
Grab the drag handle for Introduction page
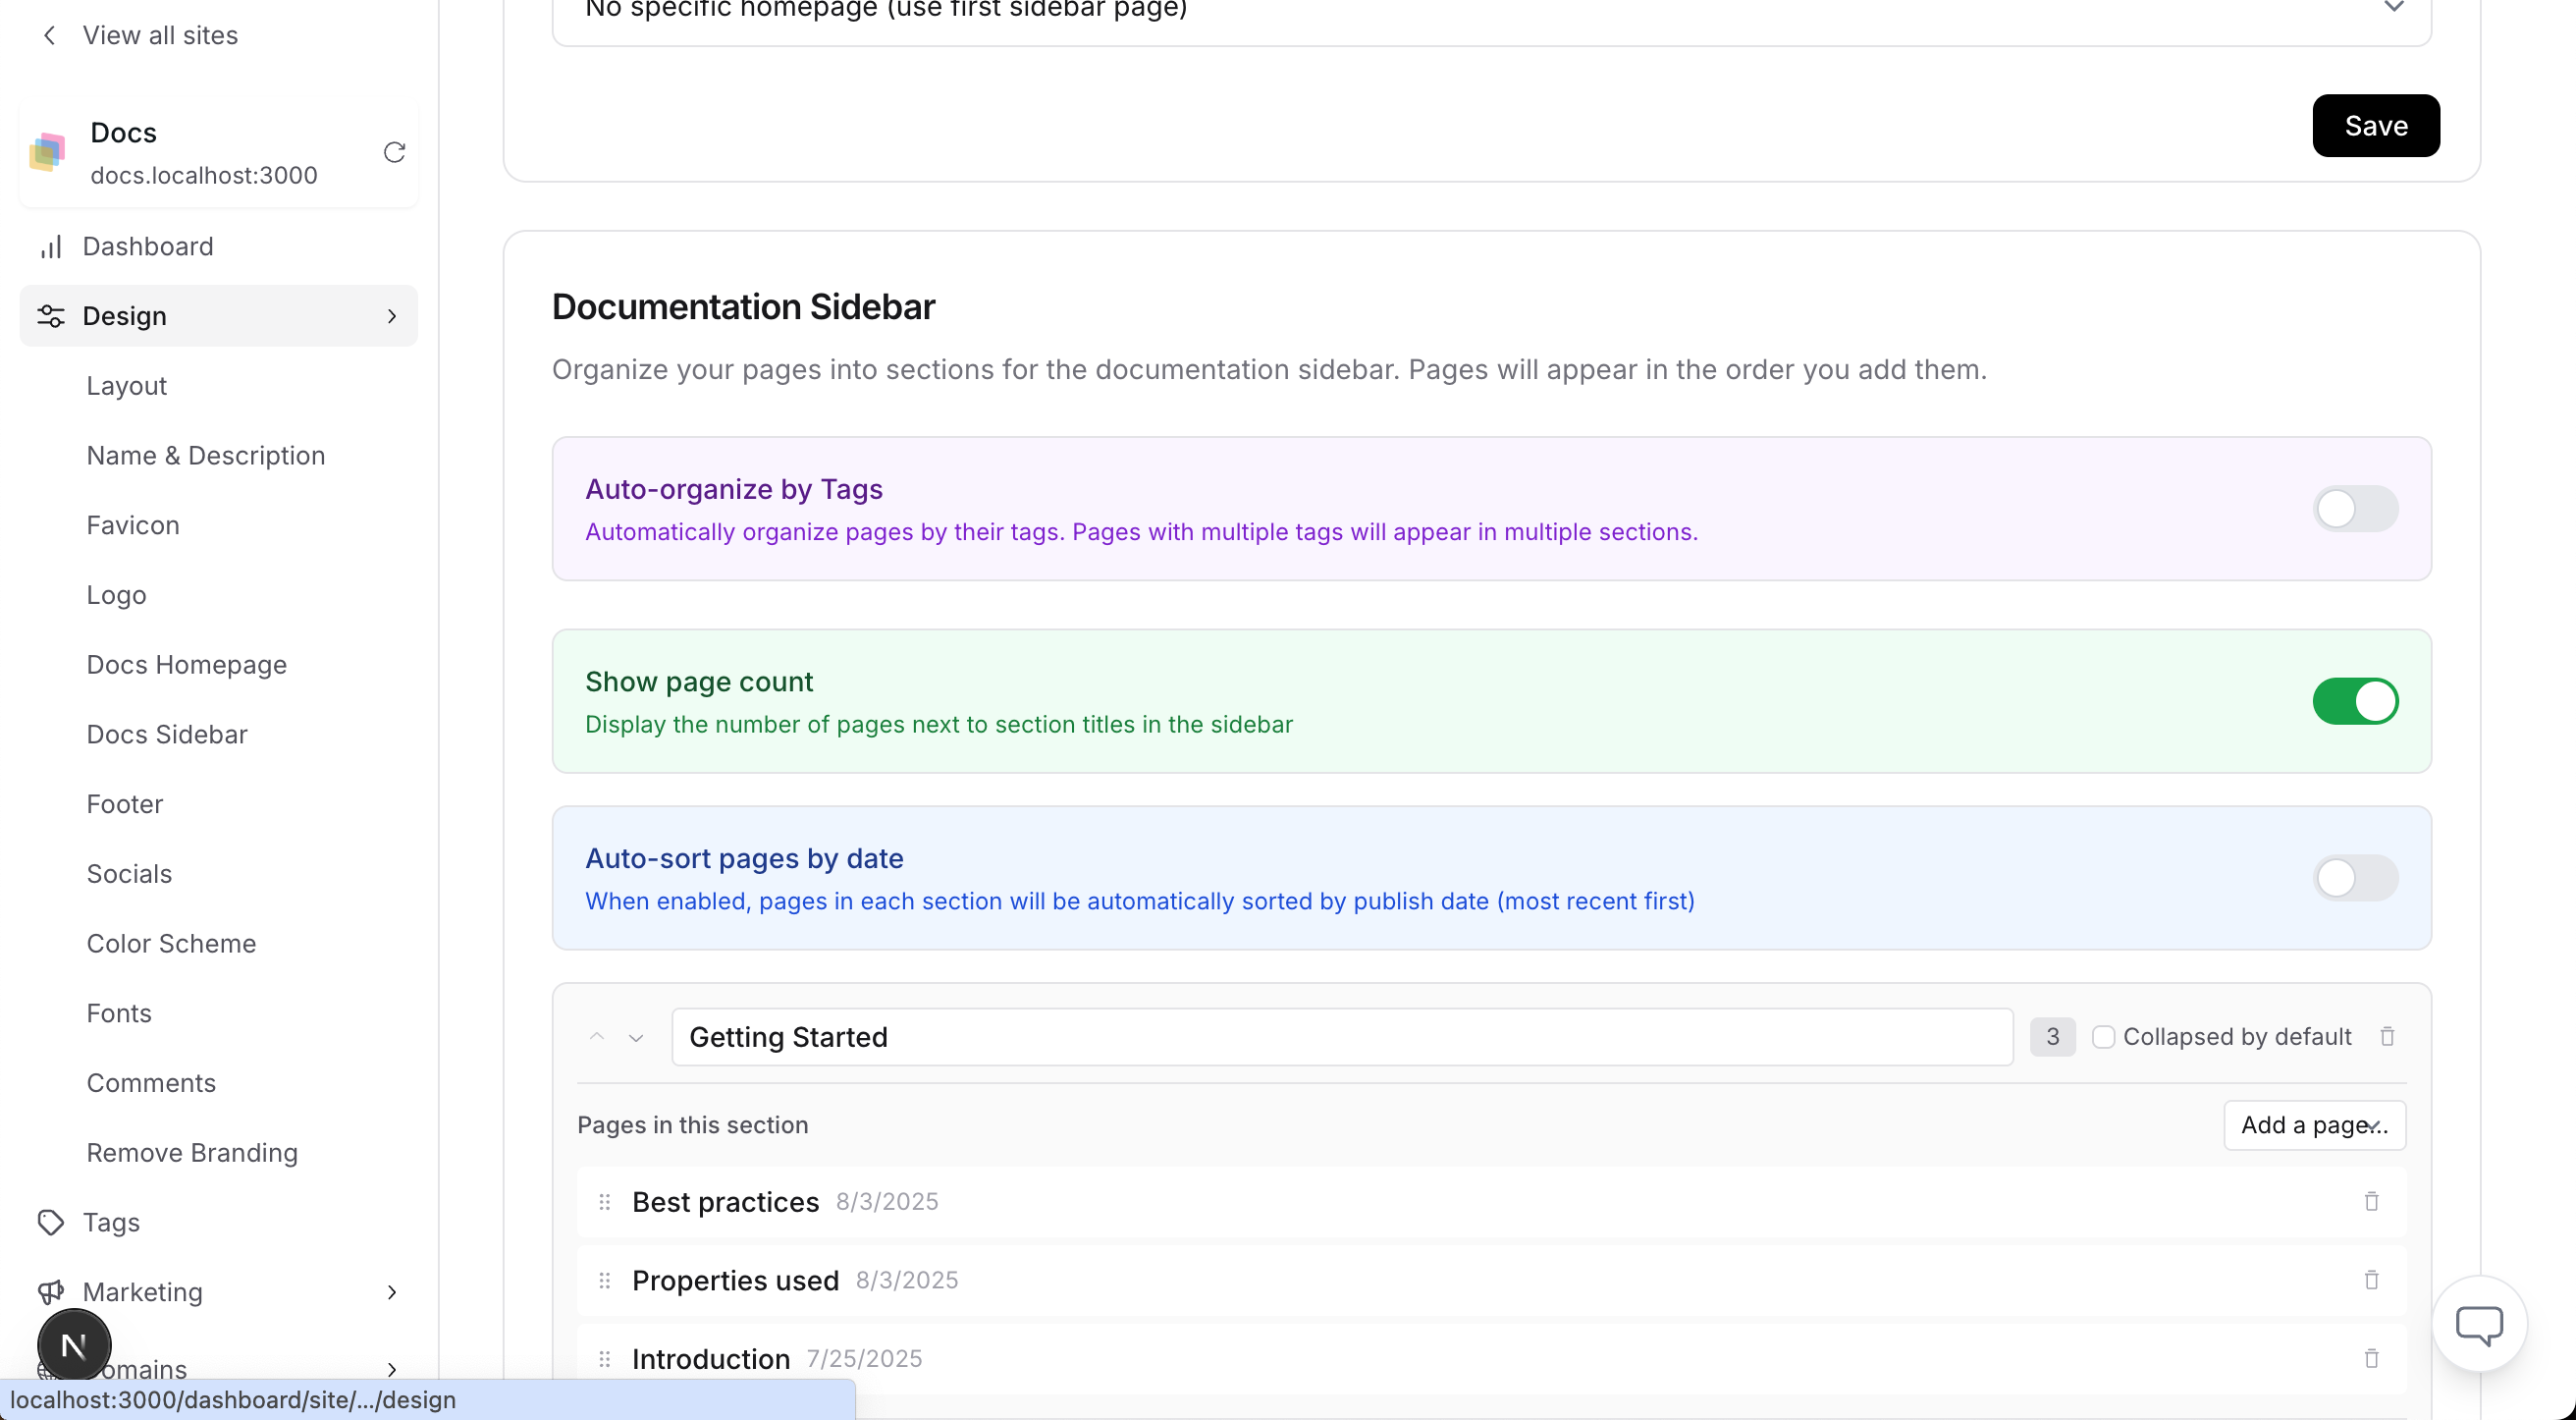604,1359
